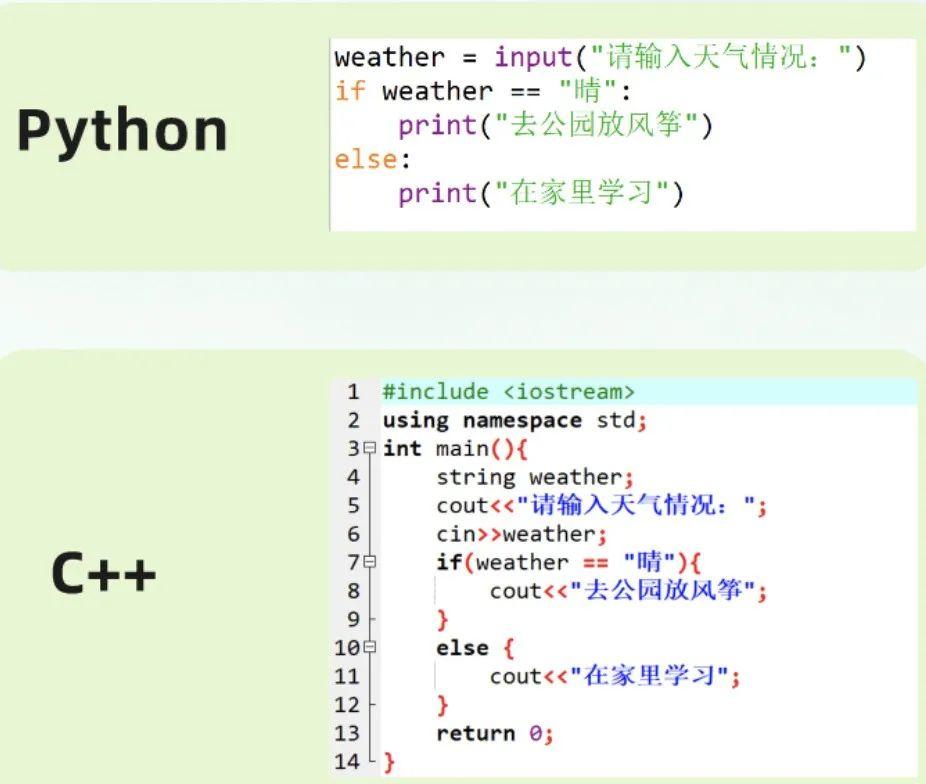The width and height of the screenshot is (926, 784).
Task: Click the 'else {' line in the C++ code
Action: (475, 648)
